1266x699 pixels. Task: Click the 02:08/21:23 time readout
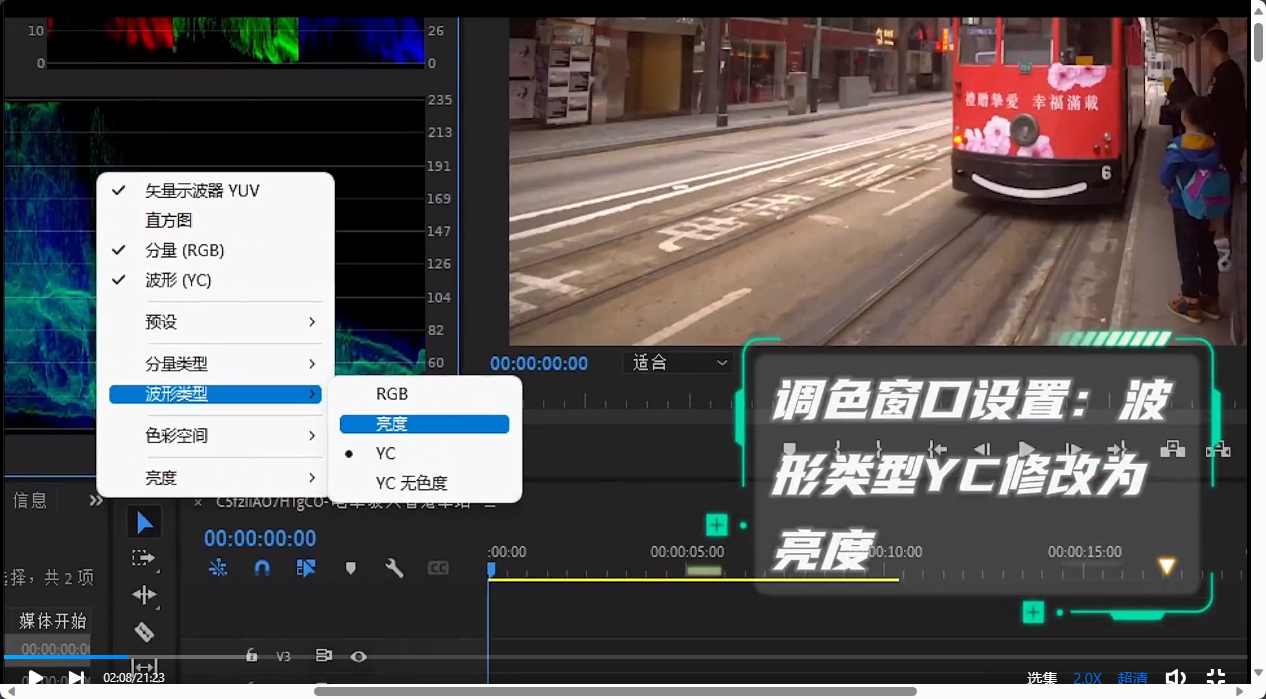(x=133, y=678)
